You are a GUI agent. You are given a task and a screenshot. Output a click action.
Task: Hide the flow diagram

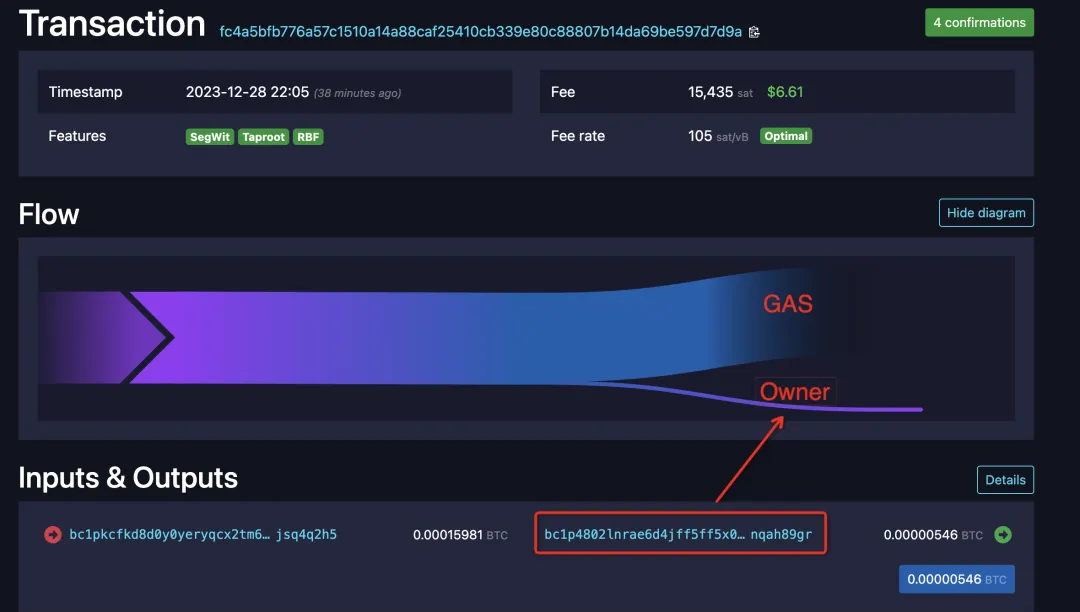[986, 213]
